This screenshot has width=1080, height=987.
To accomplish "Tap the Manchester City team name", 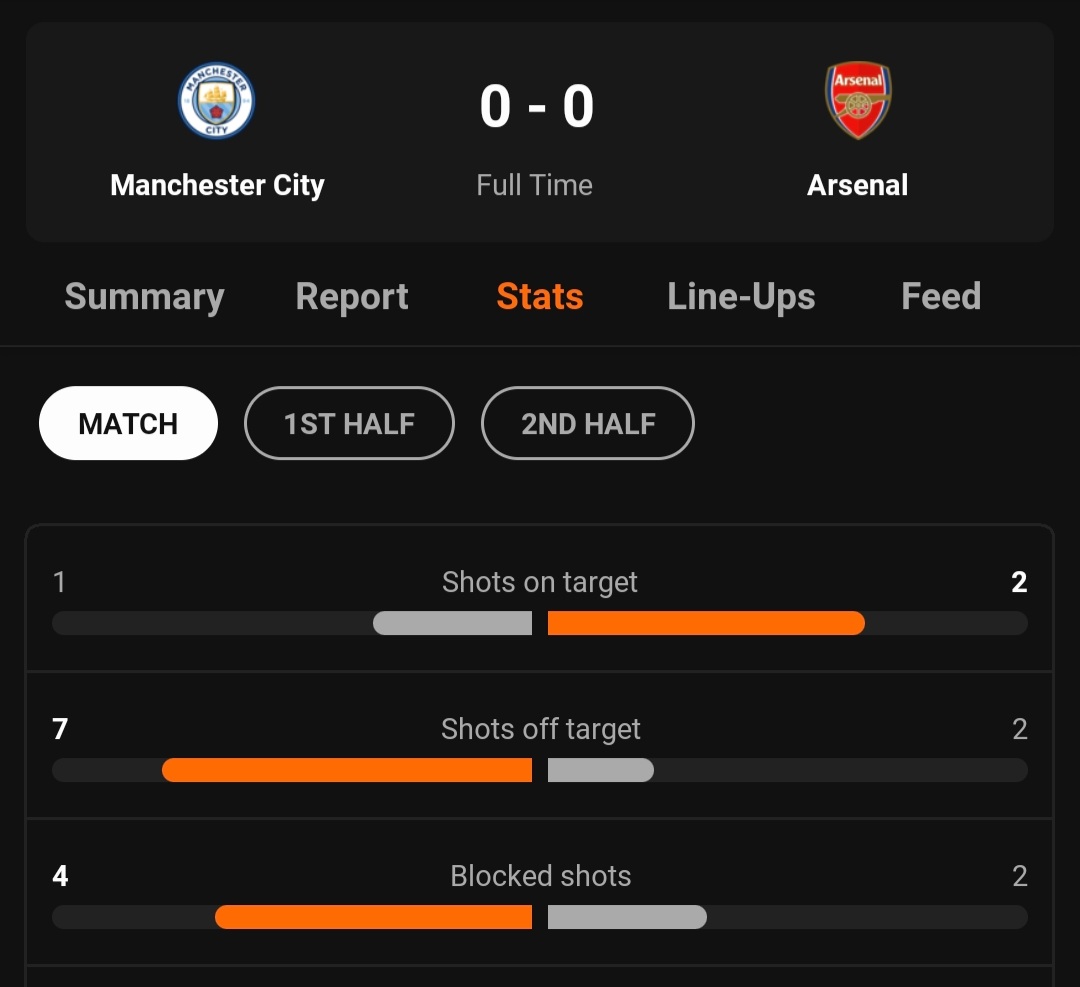I will [217, 185].
